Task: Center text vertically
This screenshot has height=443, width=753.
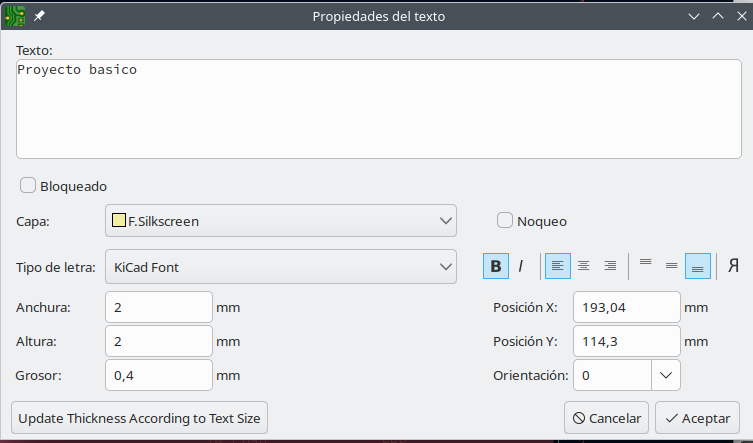Action: pos(671,266)
